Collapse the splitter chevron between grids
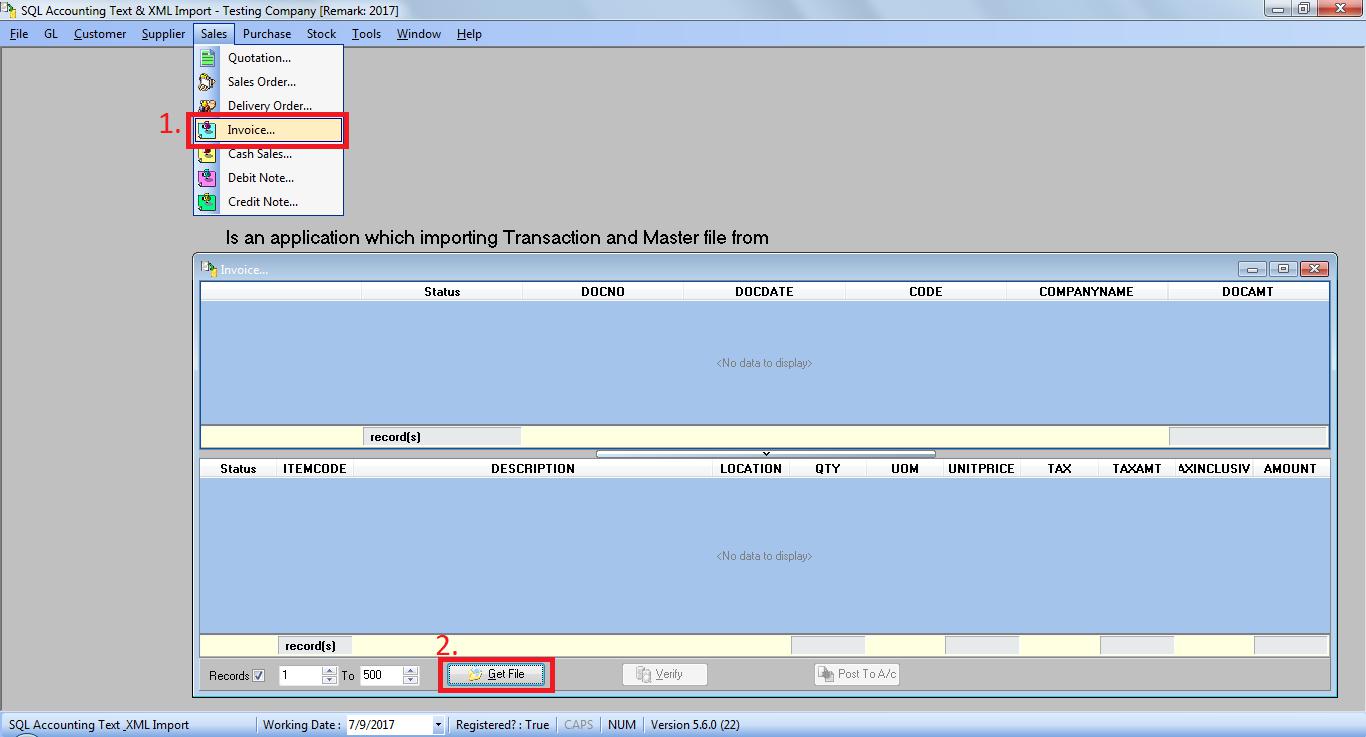Image resolution: width=1366 pixels, height=737 pixels. pyautogui.click(x=766, y=454)
